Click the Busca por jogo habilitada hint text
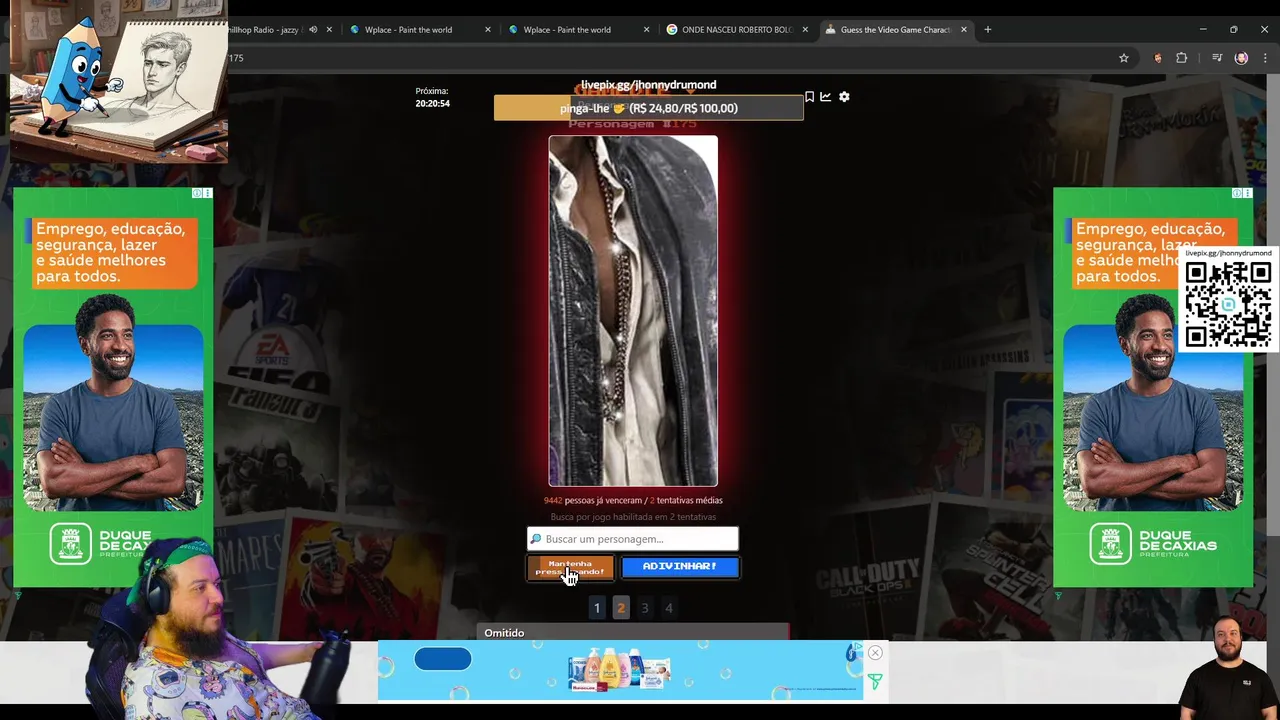The height and width of the screenshot is (720, 1280). [633, 517]
